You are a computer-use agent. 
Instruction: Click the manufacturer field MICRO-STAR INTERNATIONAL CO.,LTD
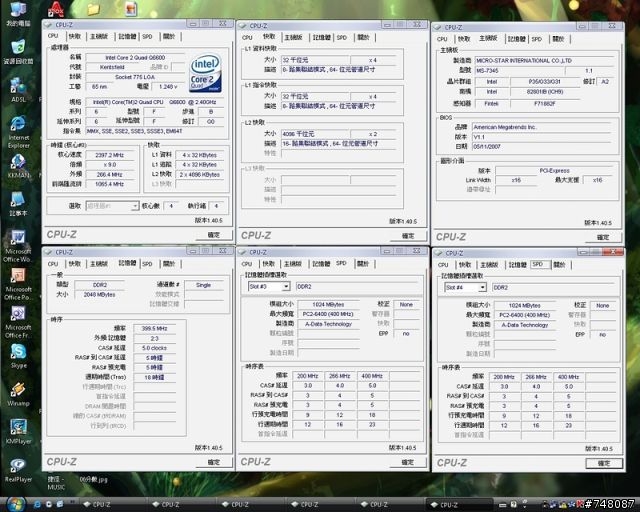pos(544,60)
